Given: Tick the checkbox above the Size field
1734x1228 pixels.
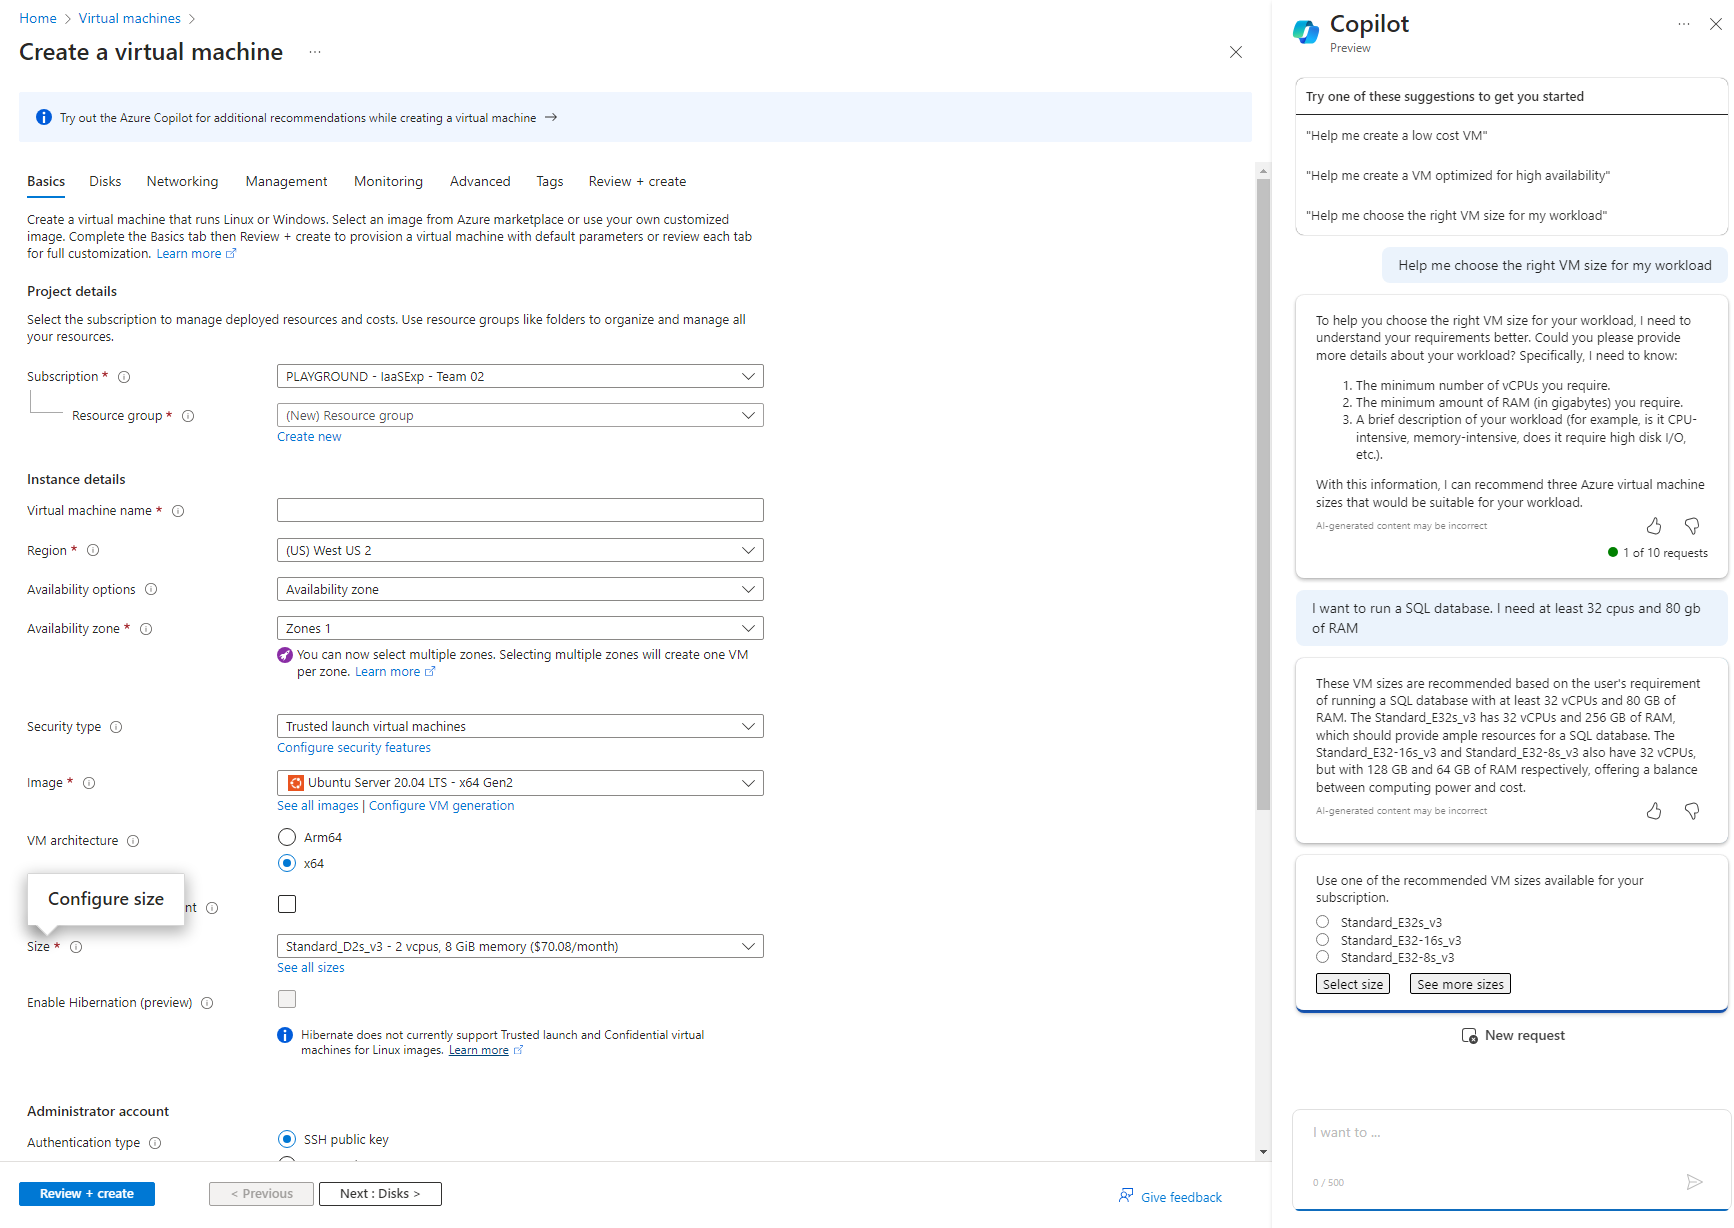Looking at the screenshot, I should [x=287, y=904].
